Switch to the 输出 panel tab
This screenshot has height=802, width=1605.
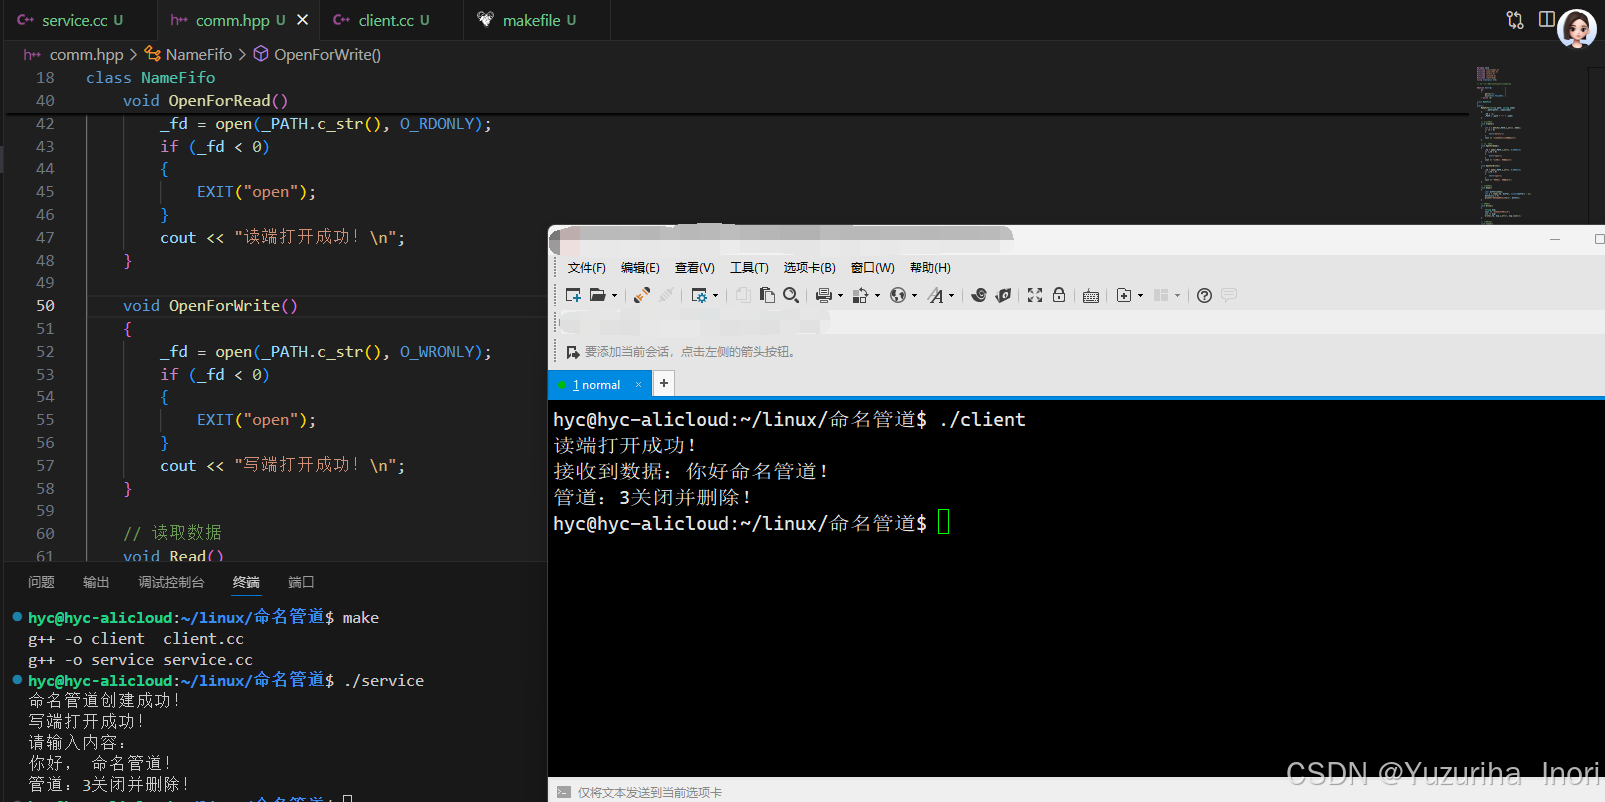[x=96, y=582]
